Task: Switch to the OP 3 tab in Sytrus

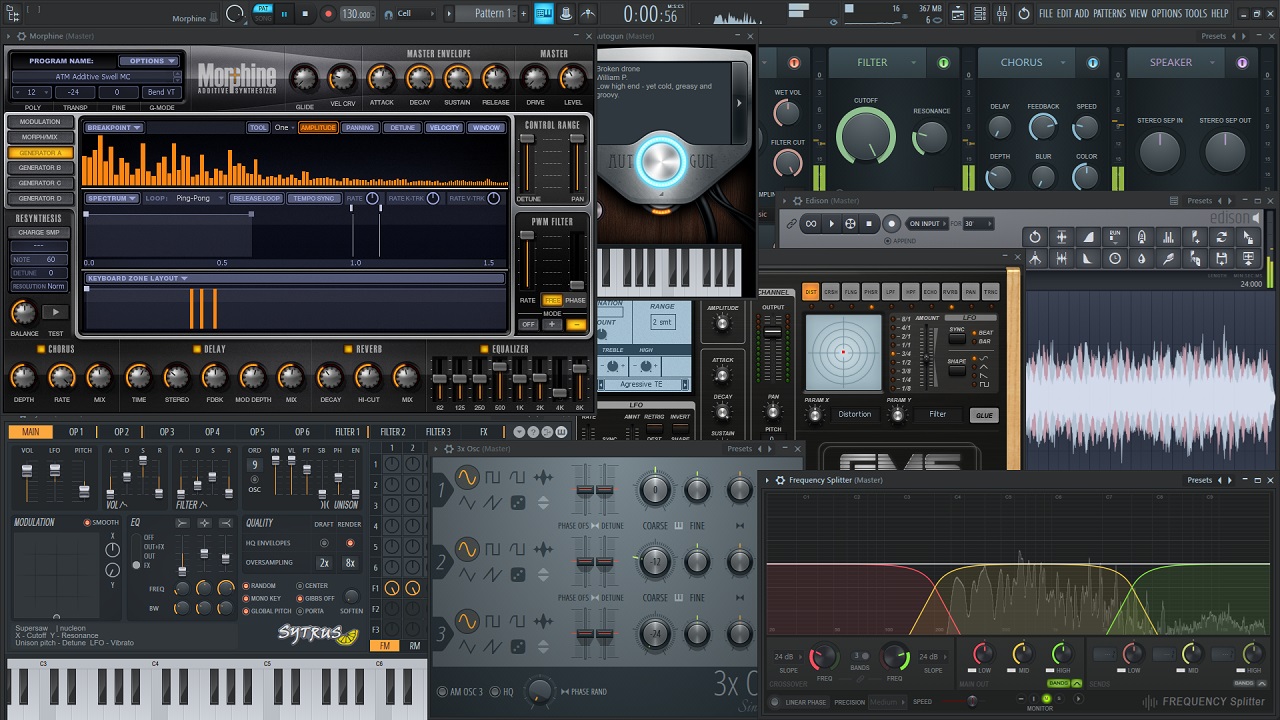Action: coord(166,432)
